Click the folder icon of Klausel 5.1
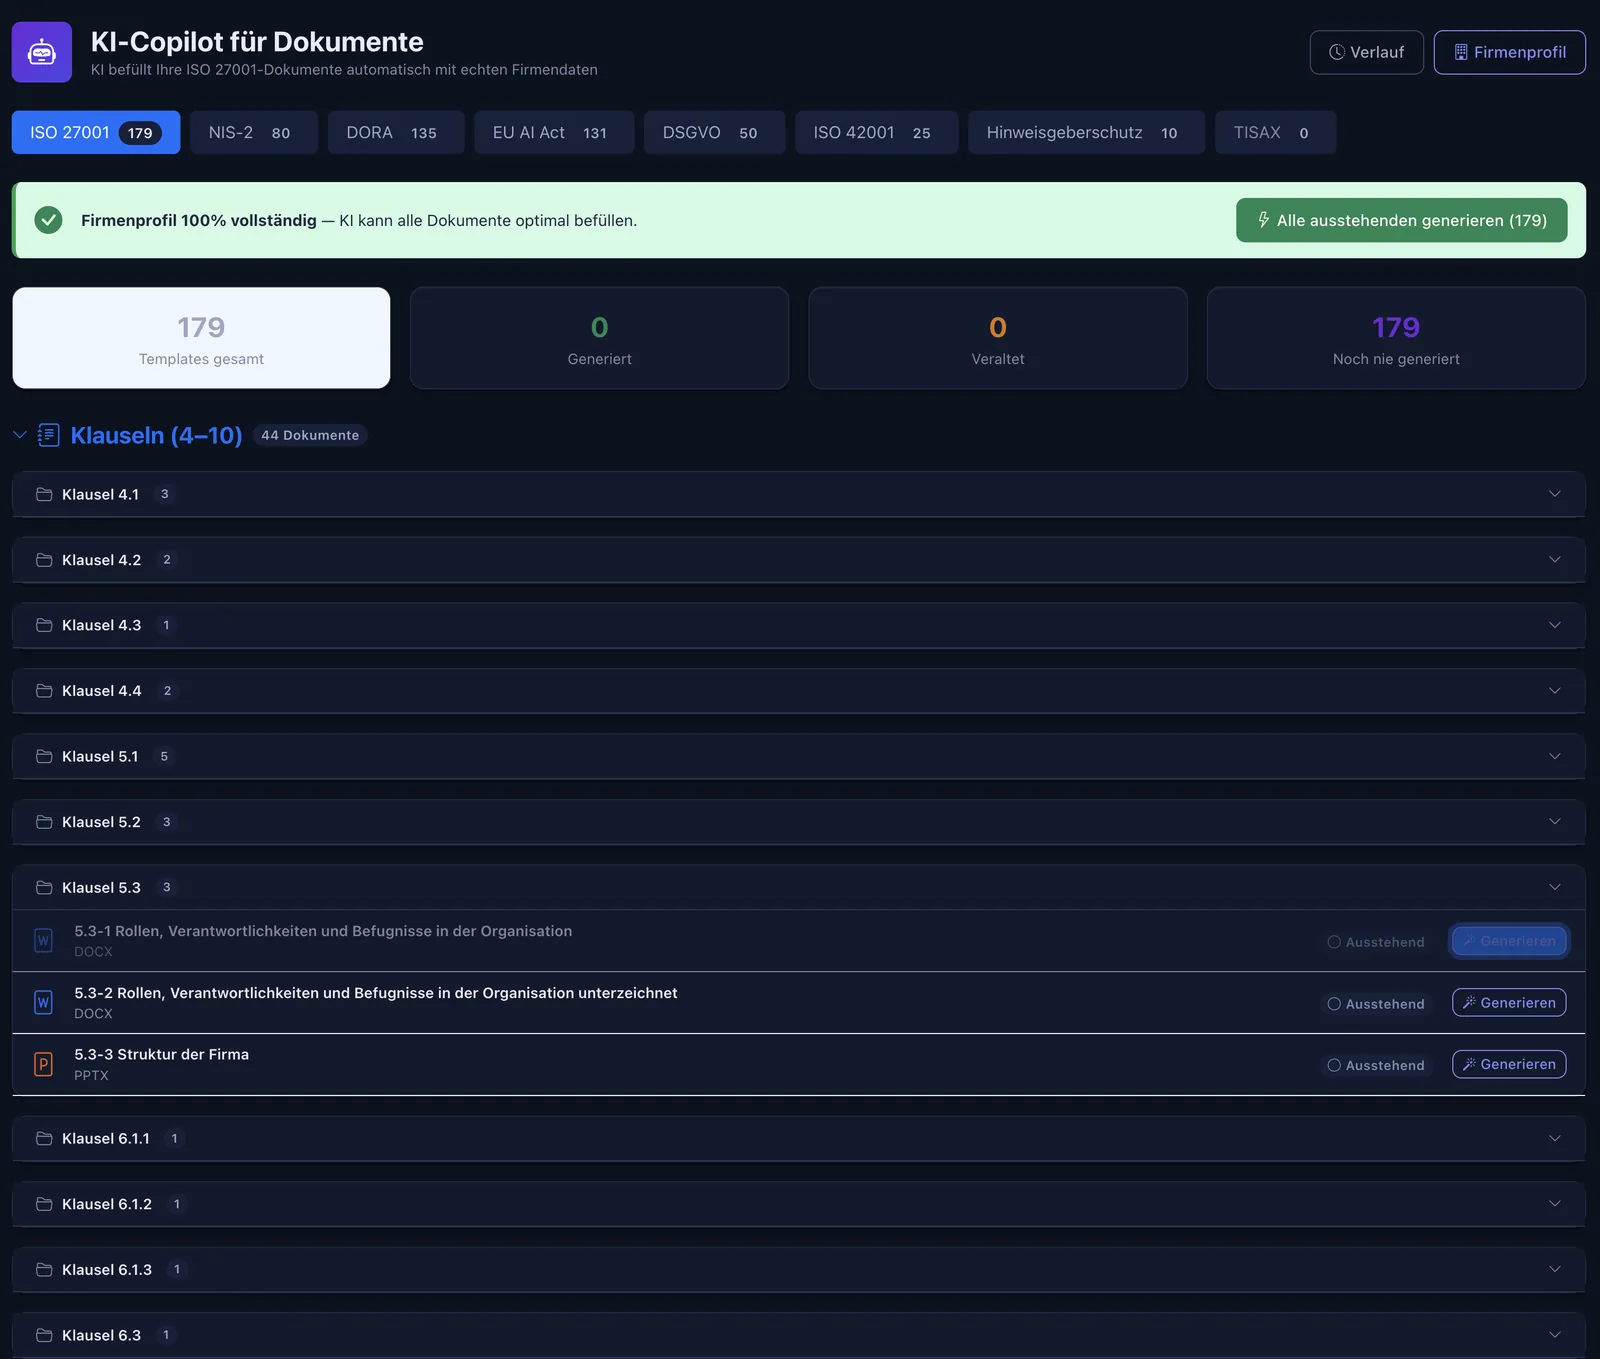 (44, 756)
